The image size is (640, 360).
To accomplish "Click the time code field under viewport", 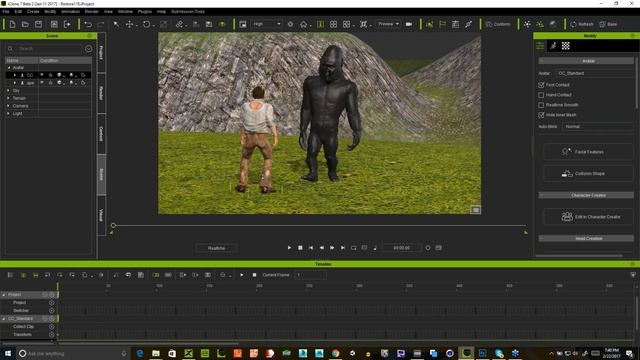I will point(402,248).
